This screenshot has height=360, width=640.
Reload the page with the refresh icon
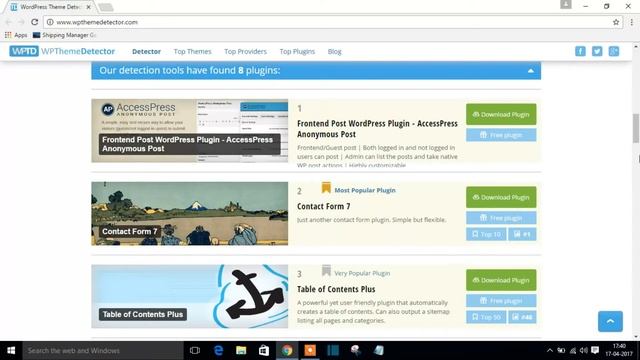coord(35,22)
